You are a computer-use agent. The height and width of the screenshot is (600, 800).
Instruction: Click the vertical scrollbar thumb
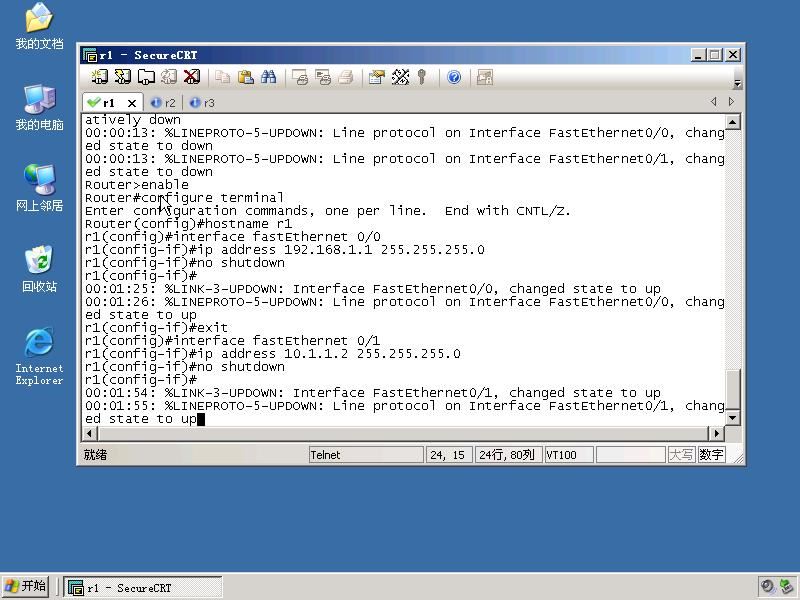733,389
